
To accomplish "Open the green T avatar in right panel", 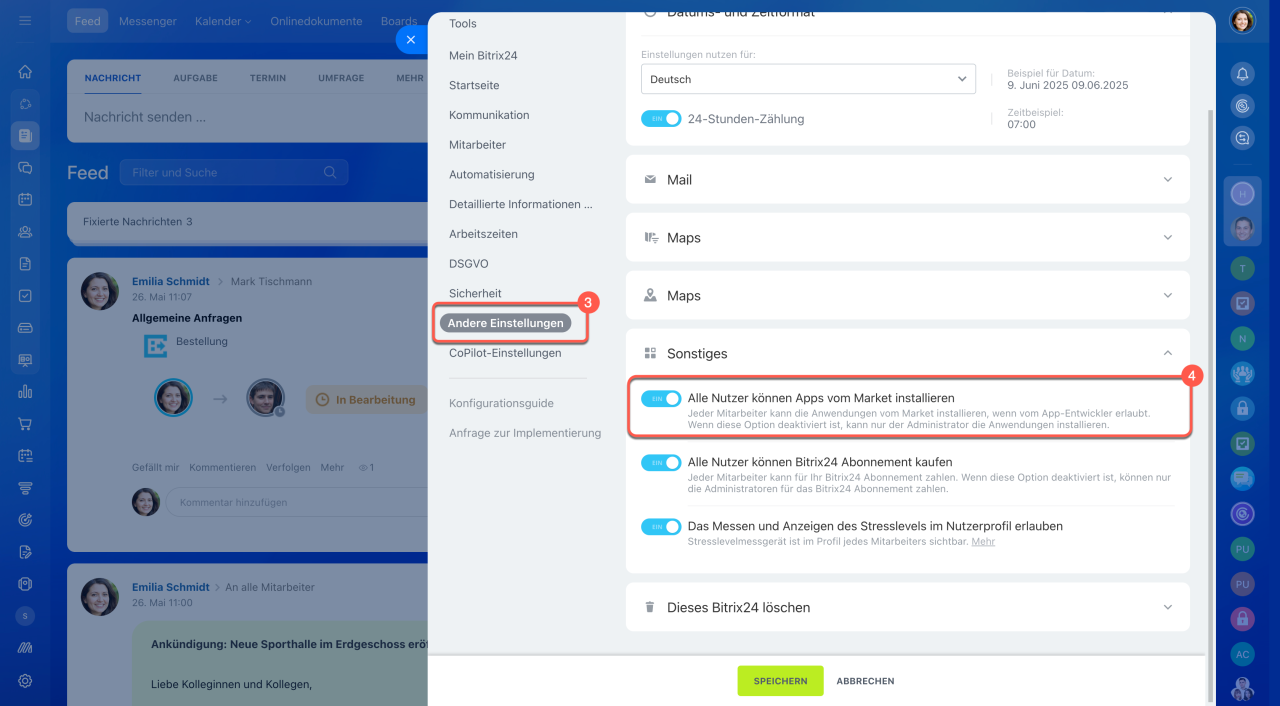I will (x=1242, y=268).
